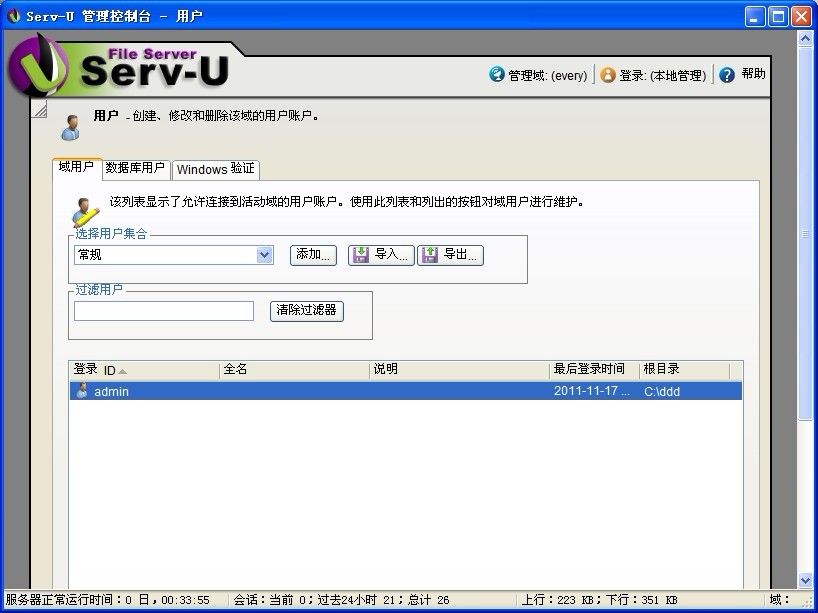Sort by the 最后登录时间 column header
The width and height of the screenshot is (818, 613).
click(x=594, y=370)
